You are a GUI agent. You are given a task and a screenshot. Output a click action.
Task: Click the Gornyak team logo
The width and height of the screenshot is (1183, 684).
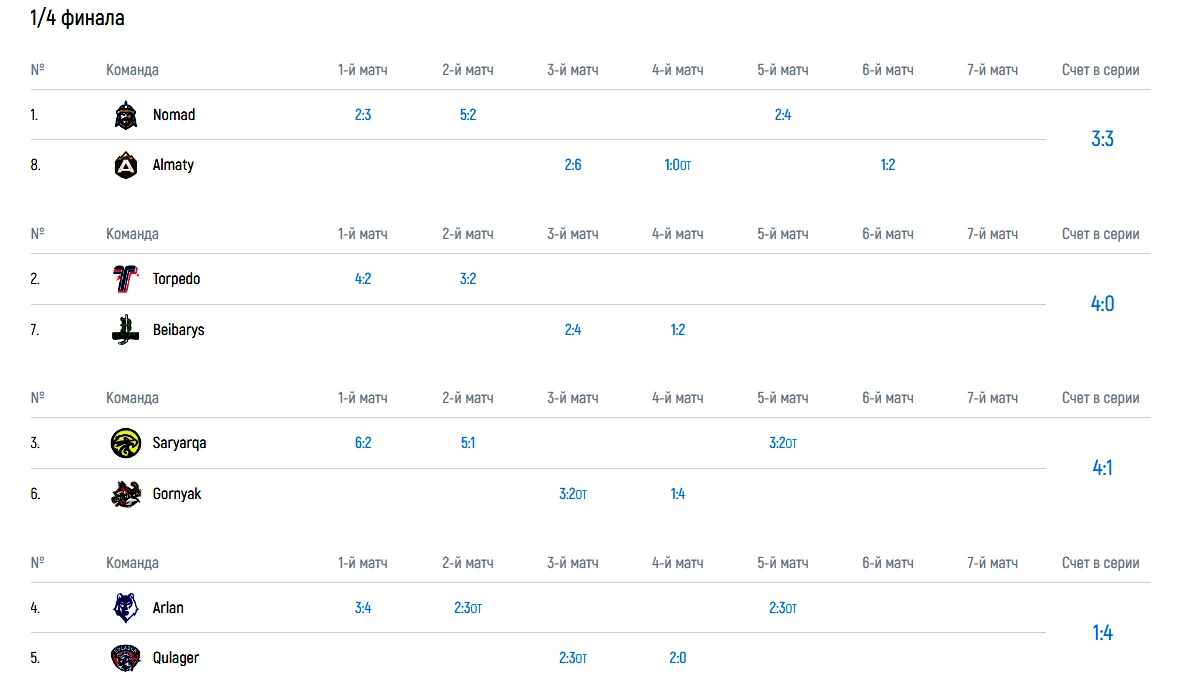125,493
